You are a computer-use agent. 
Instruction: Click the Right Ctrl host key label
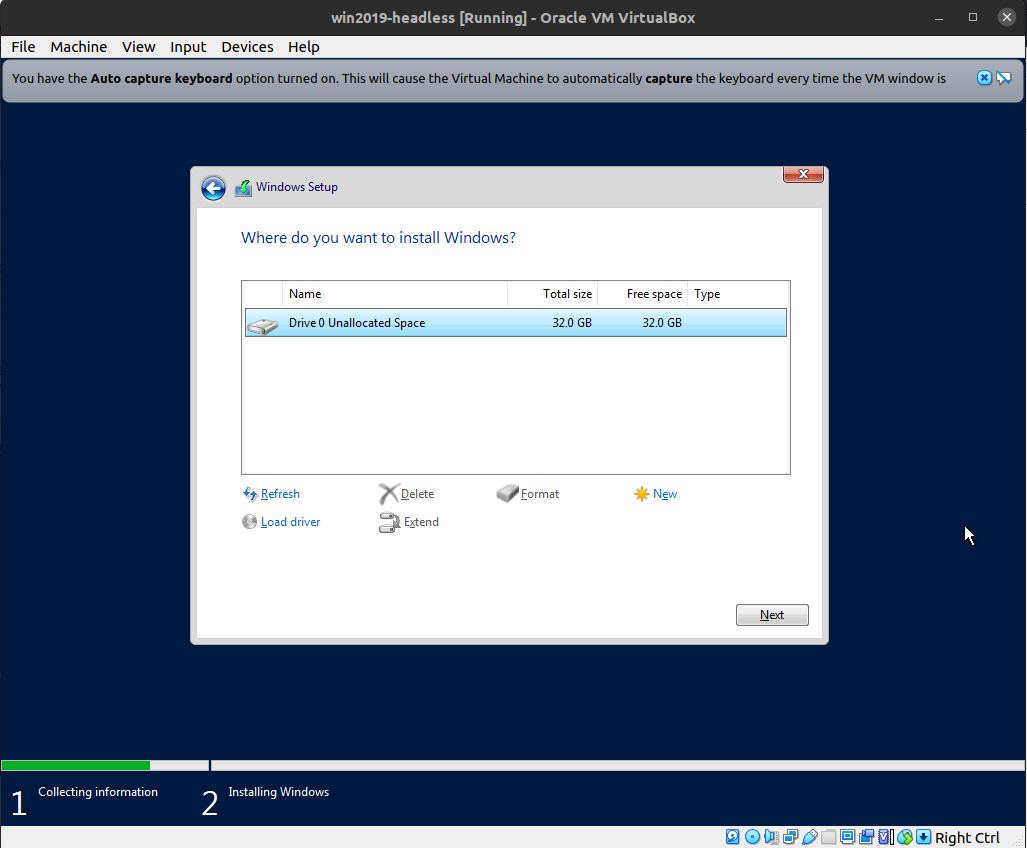pyautogui.click(x=967, y=838)
